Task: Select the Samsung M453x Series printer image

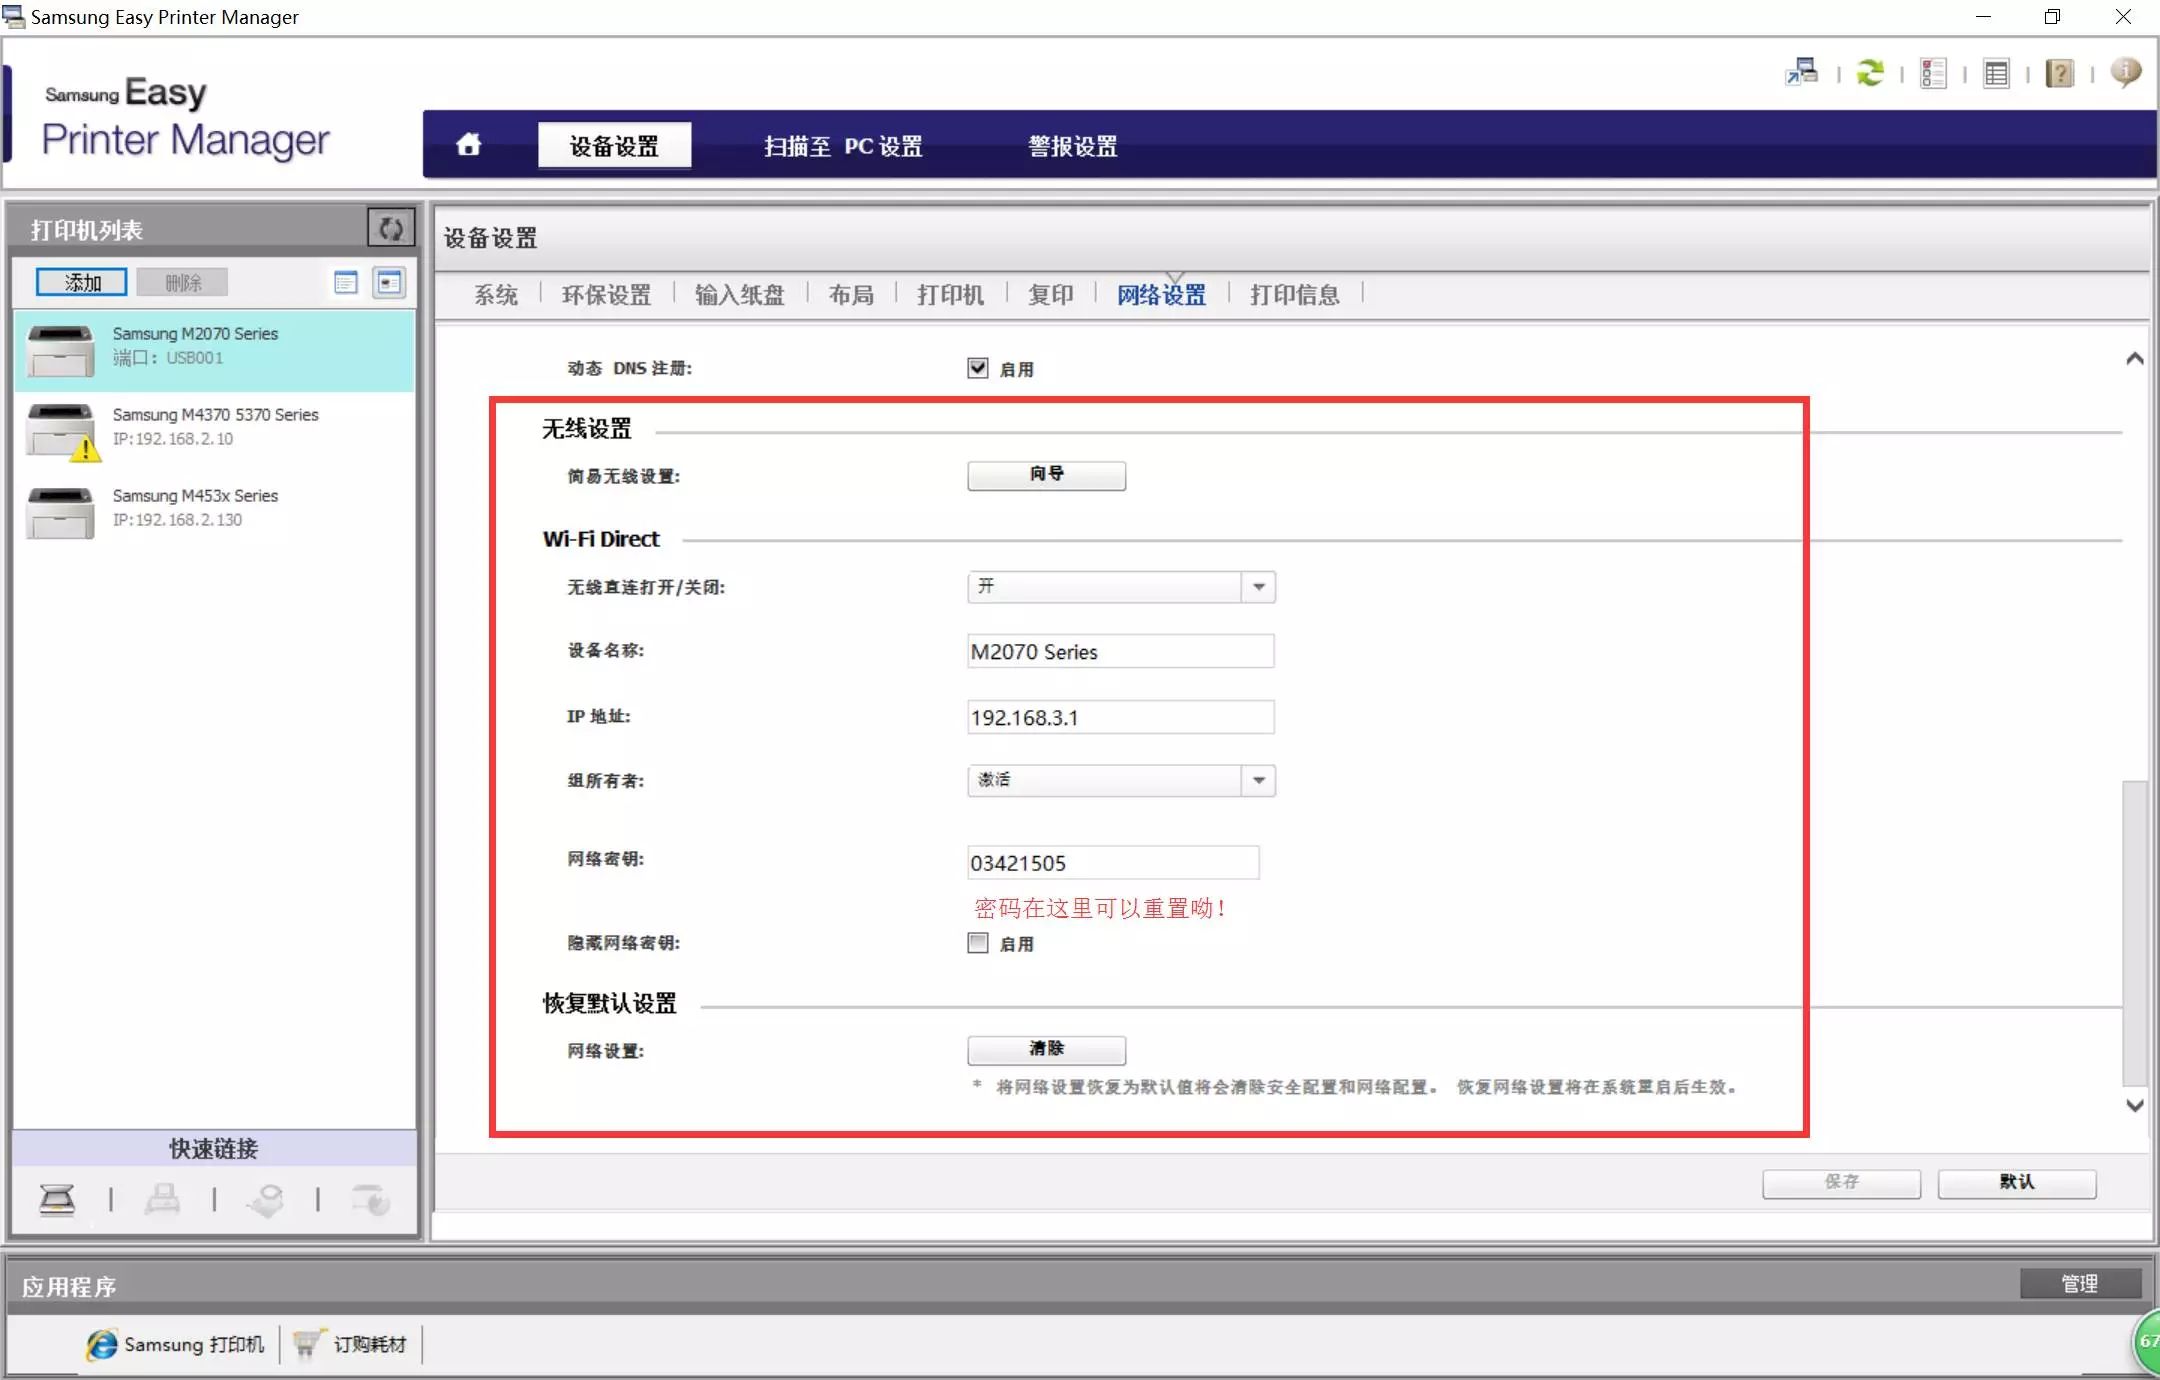Action: [61, 512]
